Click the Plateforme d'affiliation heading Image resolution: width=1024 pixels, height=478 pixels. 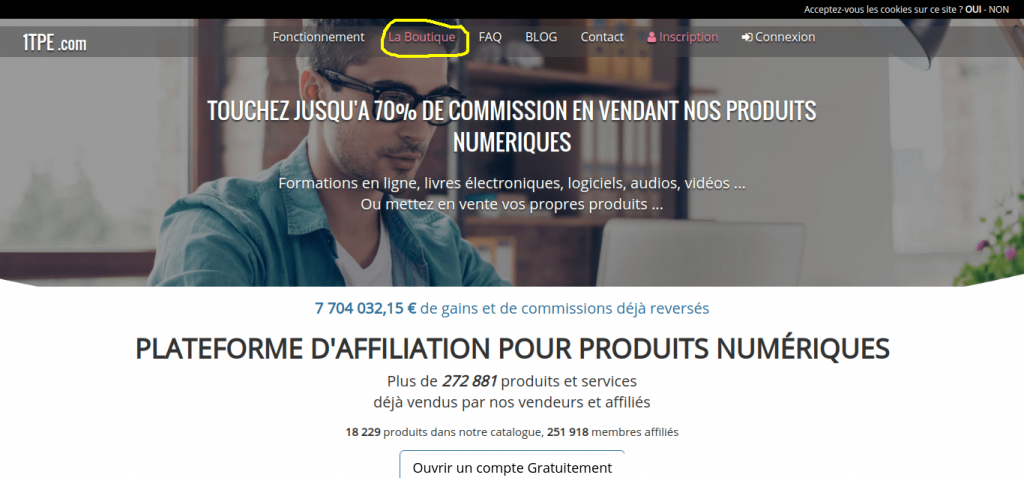point(511,349)
